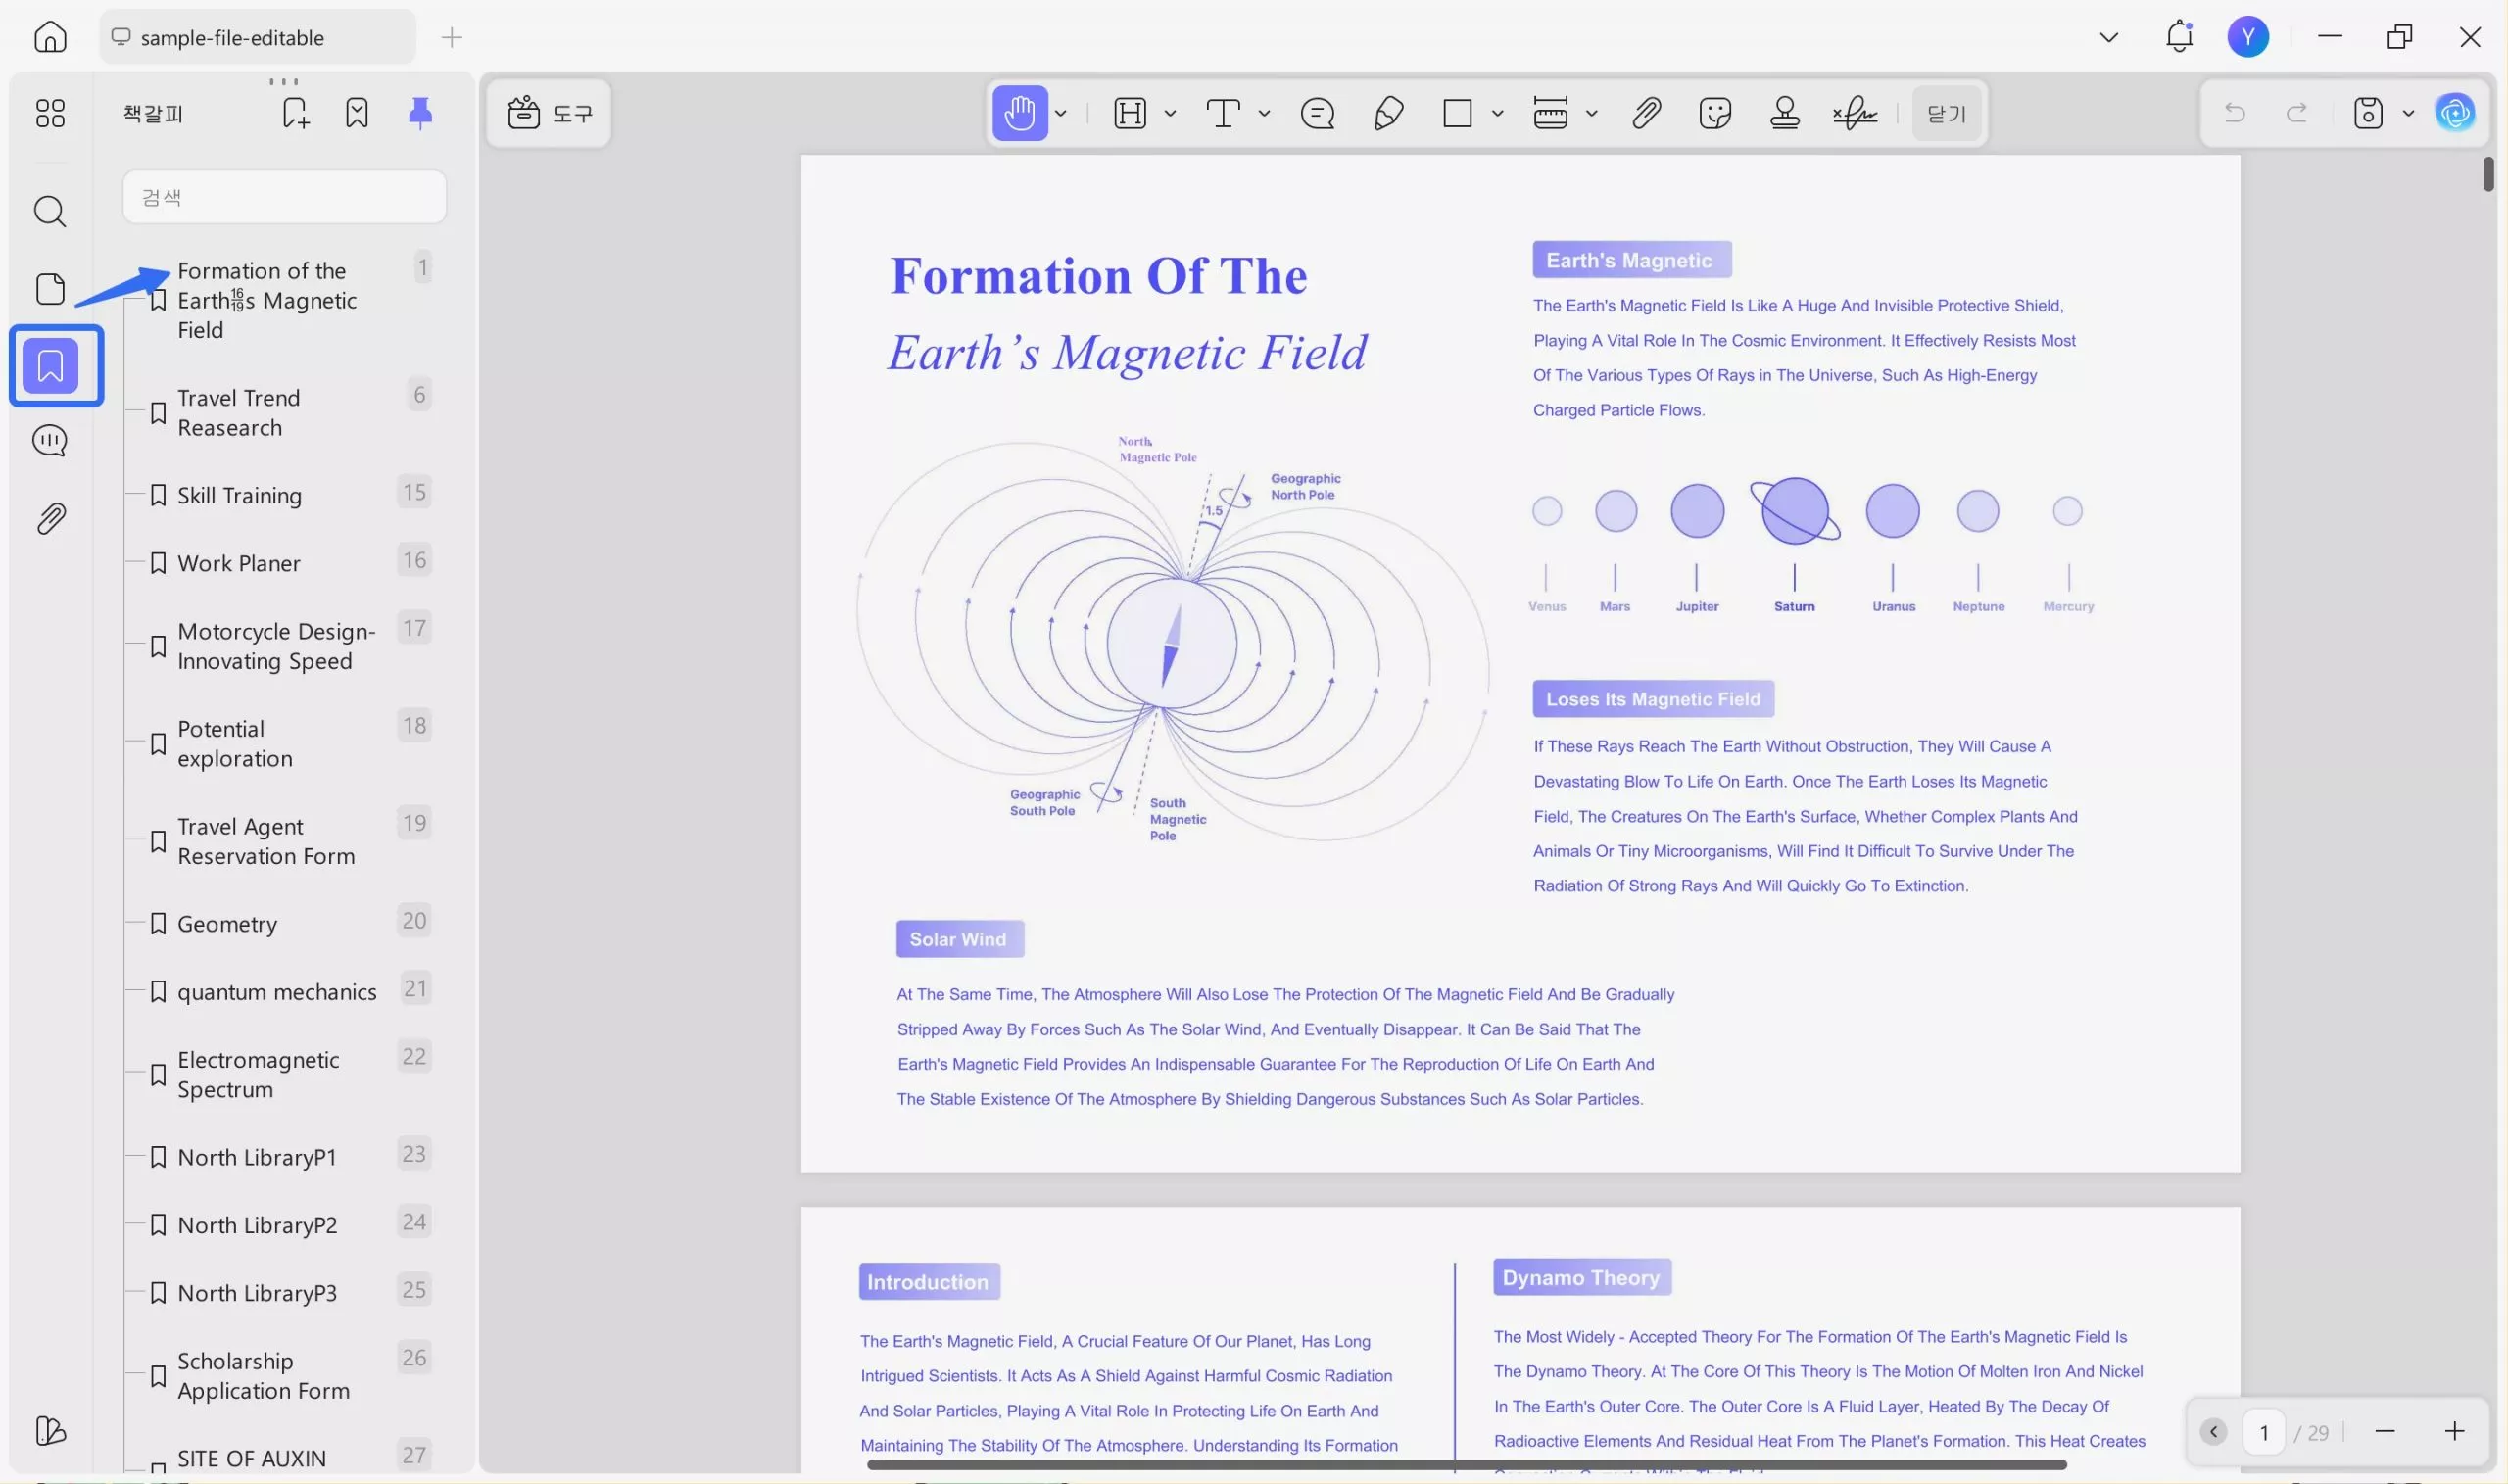Image resolution: width=2508 pixels, height=1484 pixels.
Task: Open the page panel icon in sidebar
Action: (x=50, y=289)
